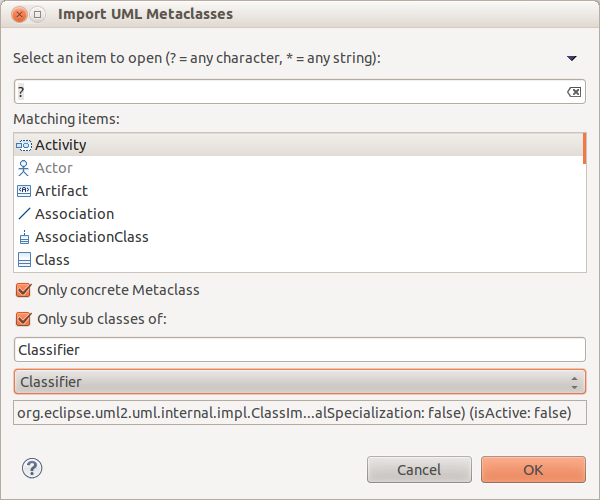Image resolution: width=600 pixels, height=500 pixels.
Task: Click the Artifact icon in list
Action: [24, 191]
